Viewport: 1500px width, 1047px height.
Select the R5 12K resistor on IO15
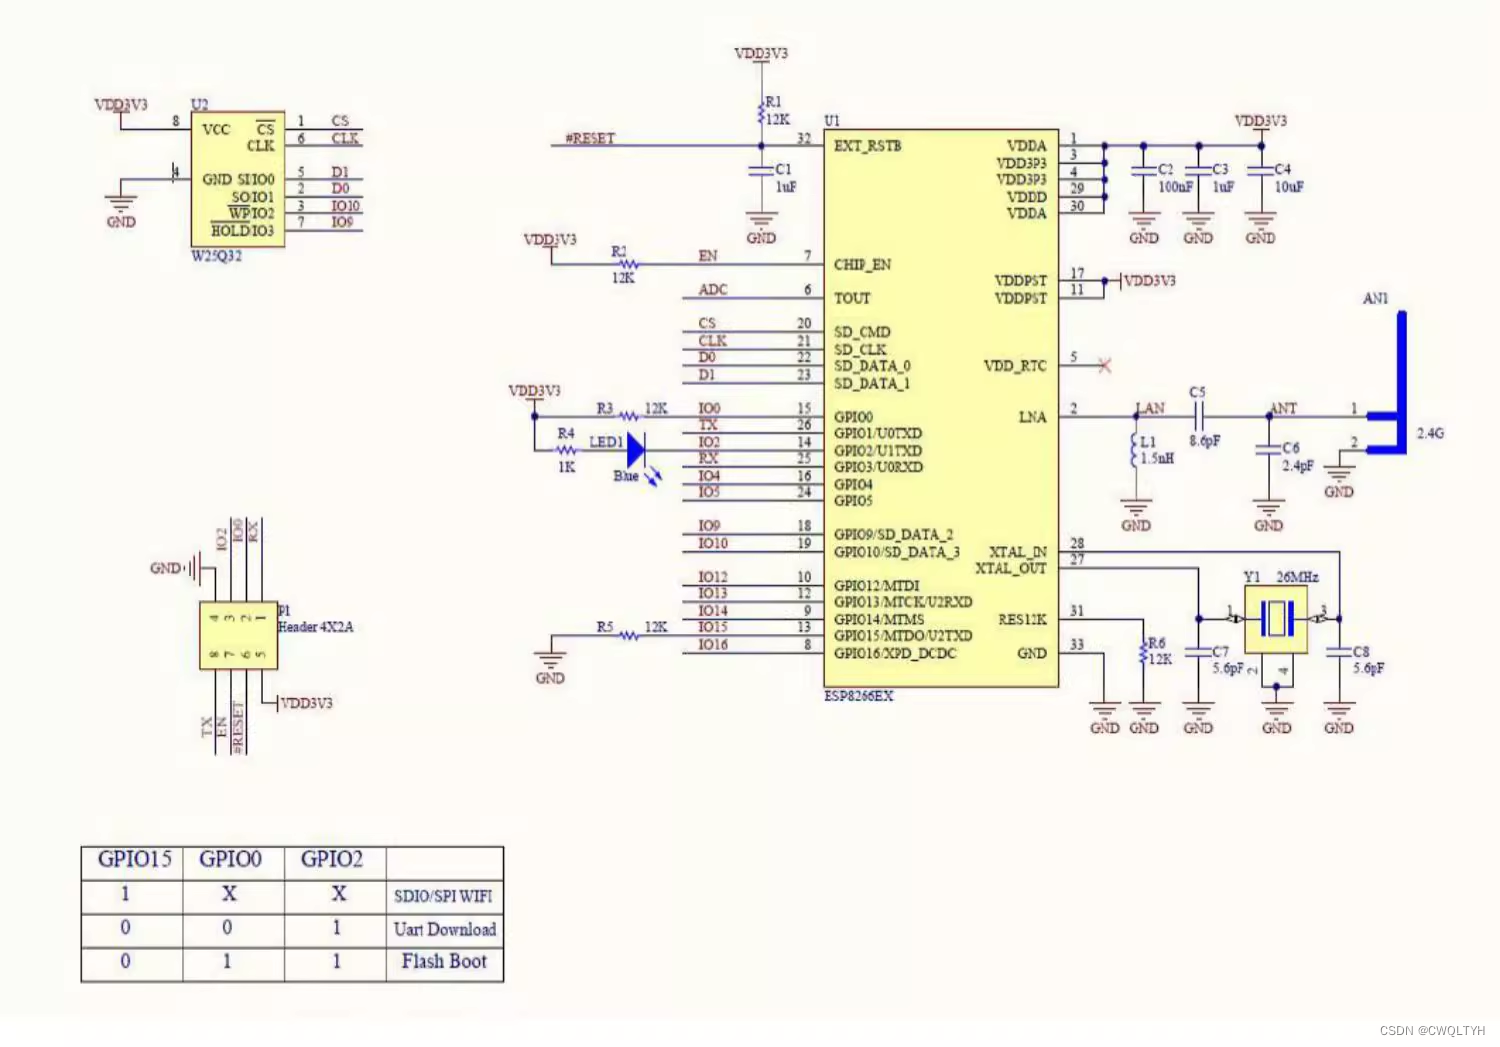pyautogui.click(x=629, y=635)
